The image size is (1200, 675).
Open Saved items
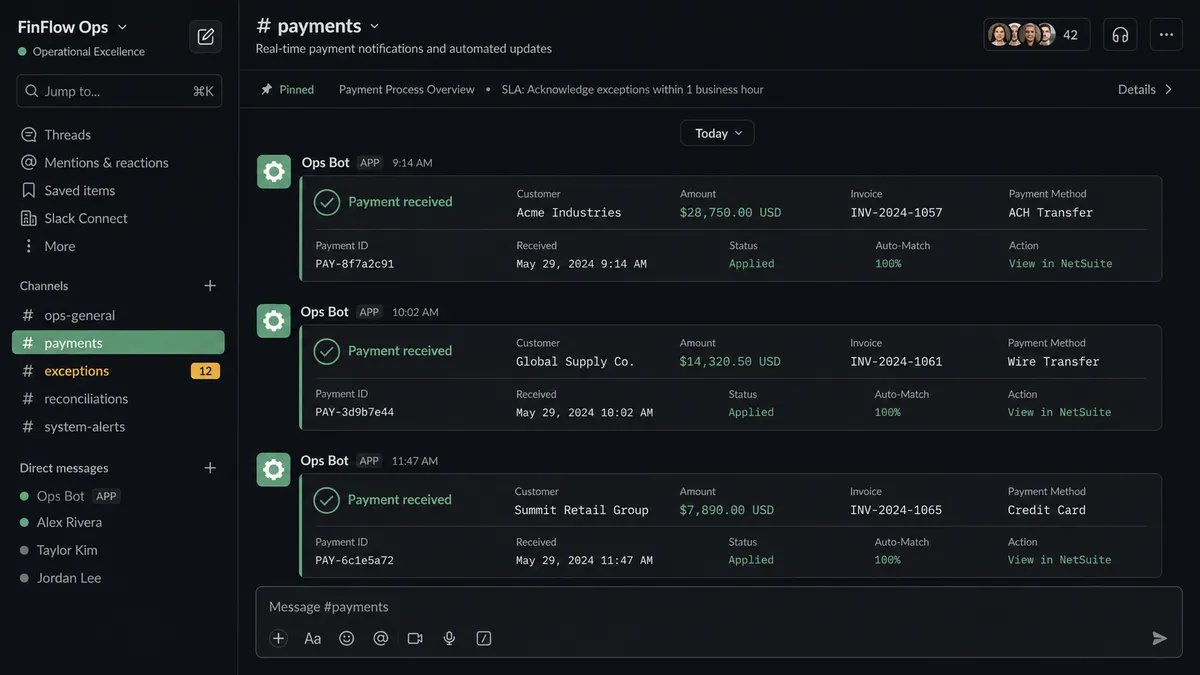pyautogui.click(x=68, y=191)
